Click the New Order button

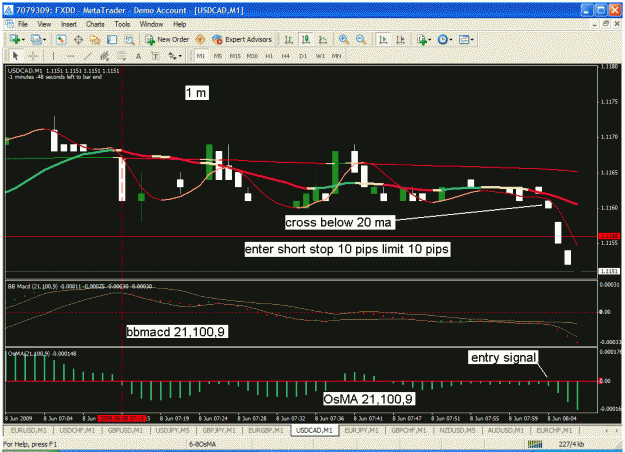tap(167, 39)
